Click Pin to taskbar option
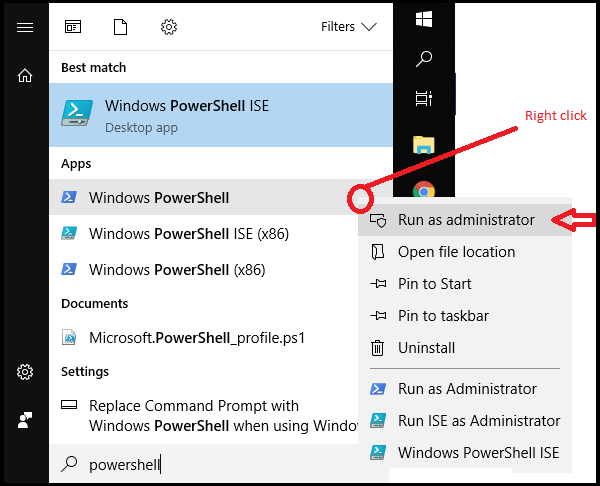 pos(443,316)
